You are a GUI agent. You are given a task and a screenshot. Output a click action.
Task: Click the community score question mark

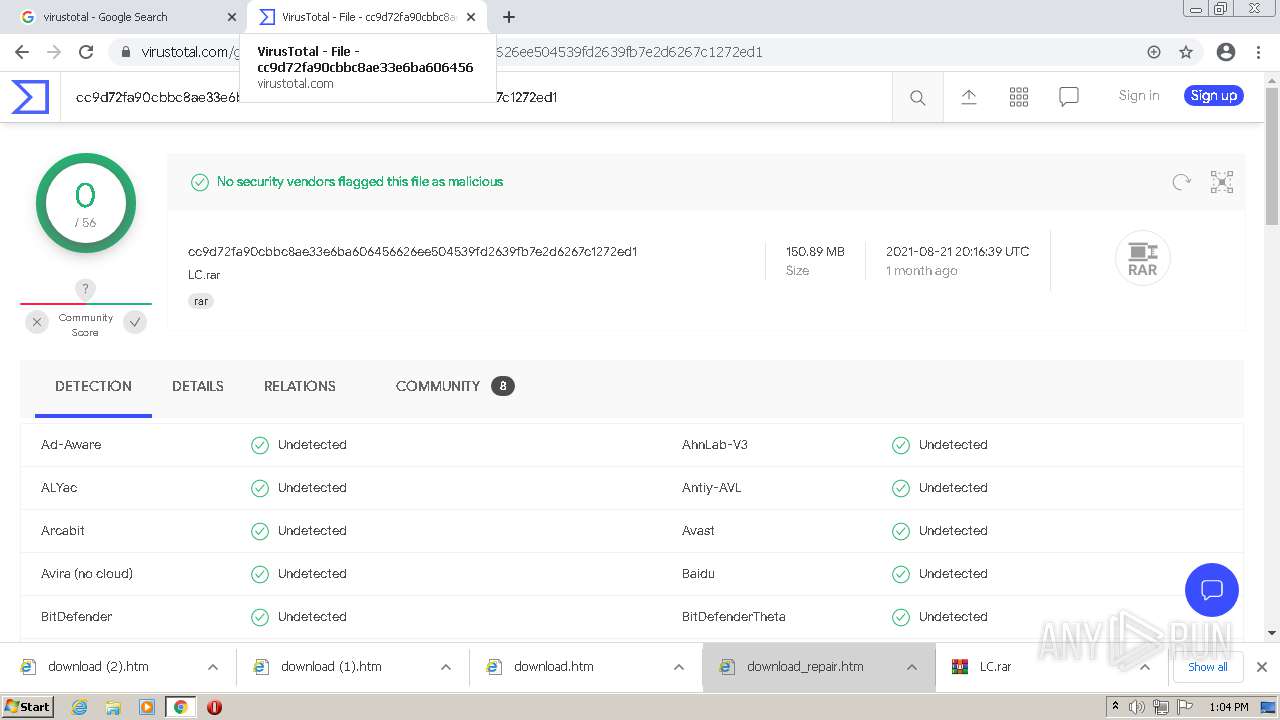tap(86, 289)
